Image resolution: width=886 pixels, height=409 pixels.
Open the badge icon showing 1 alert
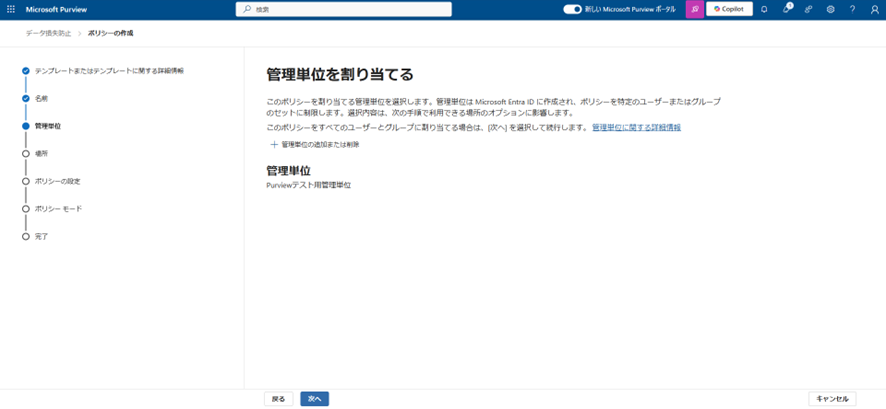(x=786, y=9)
